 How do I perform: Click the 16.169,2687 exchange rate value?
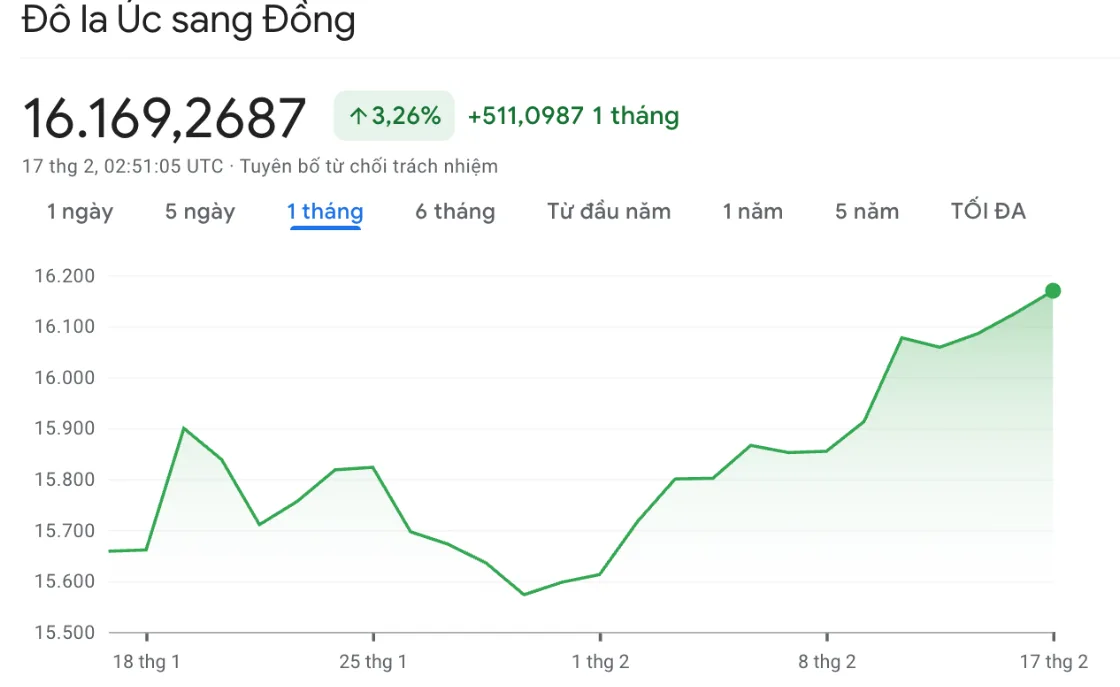164,118
